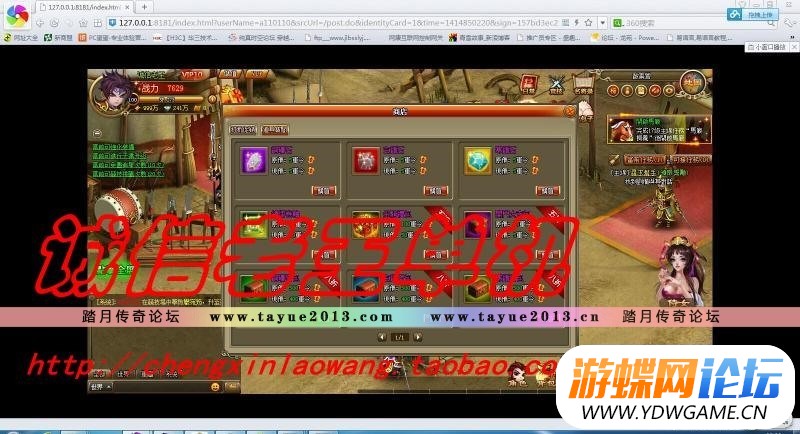
Task: Open the horse event banner
Action: pyautogui.click(x=659, y=130)
